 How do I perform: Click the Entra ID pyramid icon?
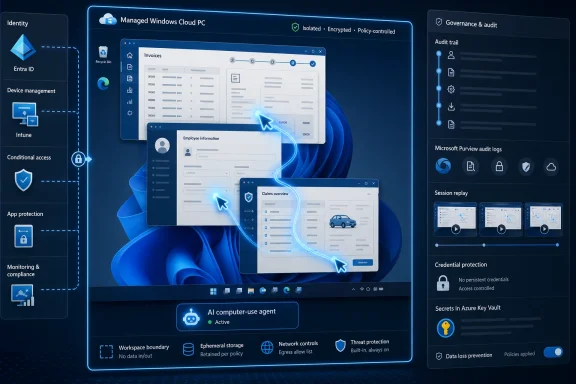tap(23, 47)
